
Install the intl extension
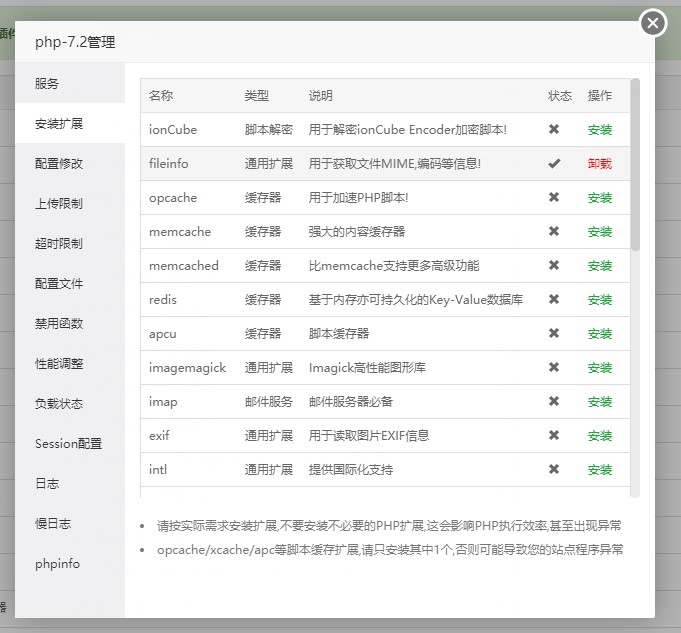coord(600,470)
